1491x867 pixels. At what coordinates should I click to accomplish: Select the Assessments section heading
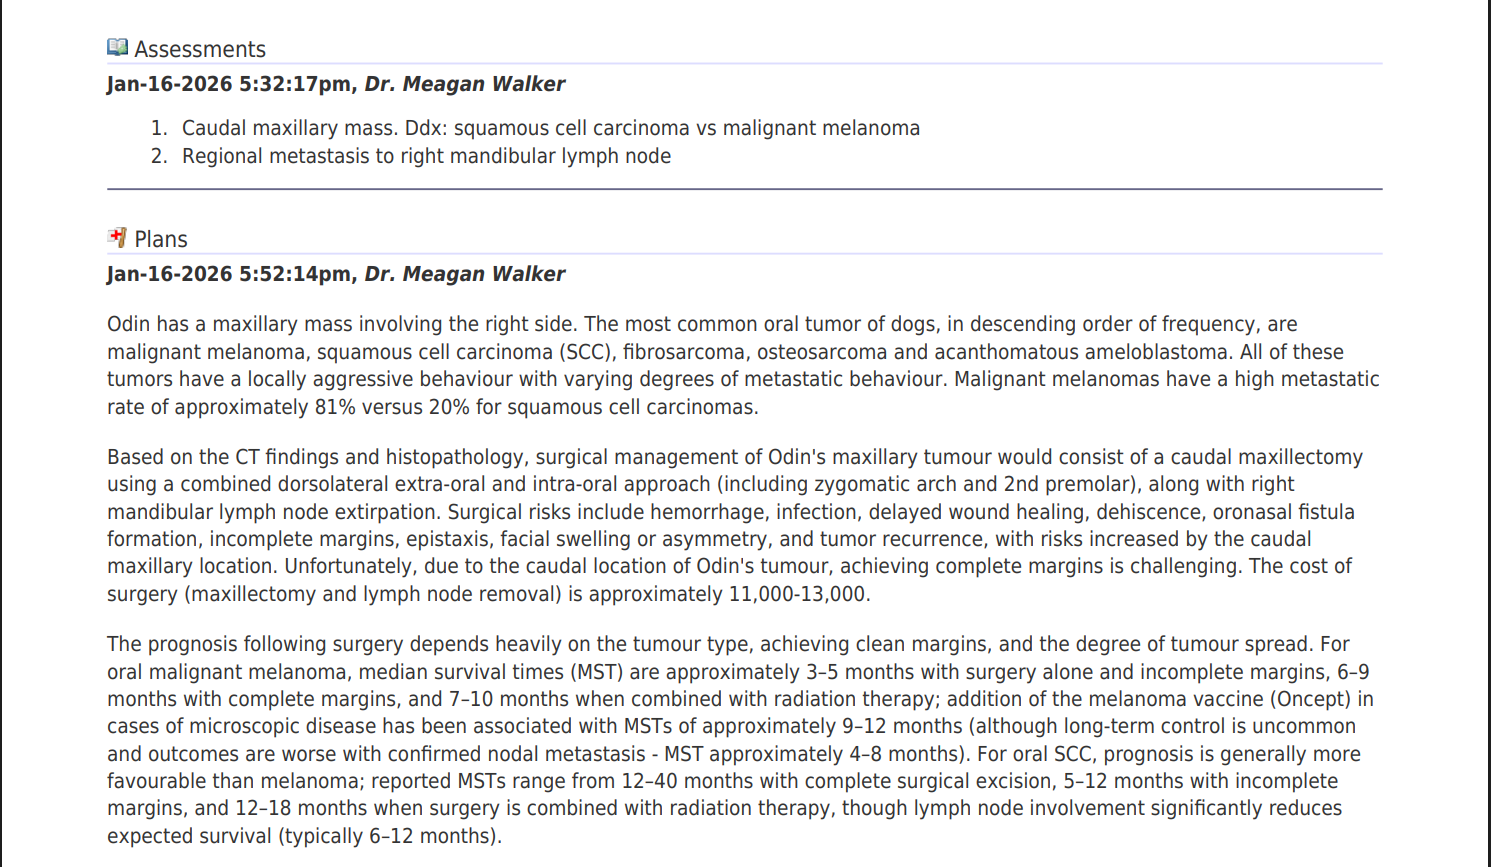[200, 49]
